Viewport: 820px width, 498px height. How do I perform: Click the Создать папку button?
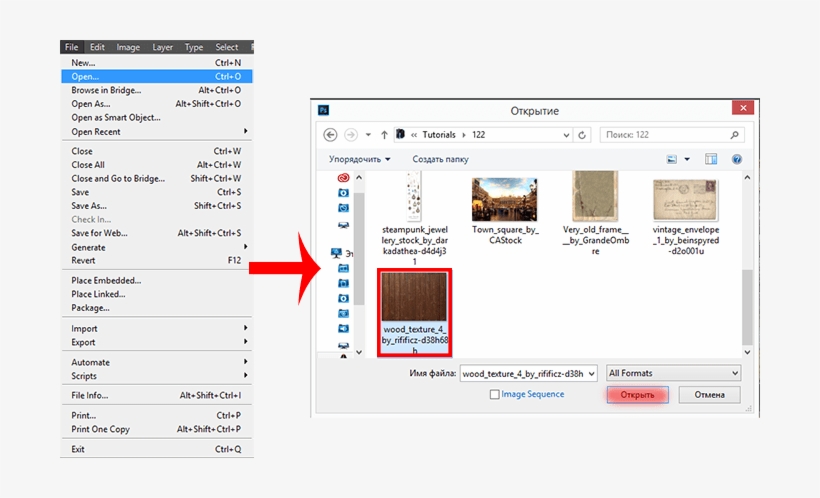pos(440,159)
